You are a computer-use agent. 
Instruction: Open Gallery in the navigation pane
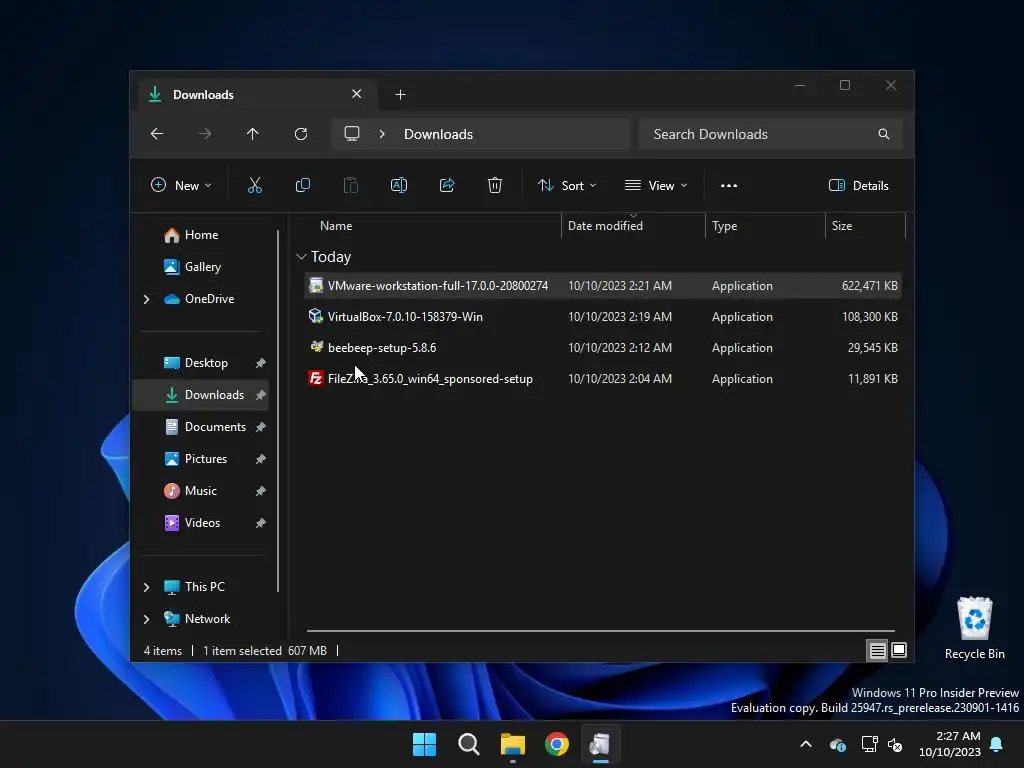pyautogui.click(x=193, y=267)
